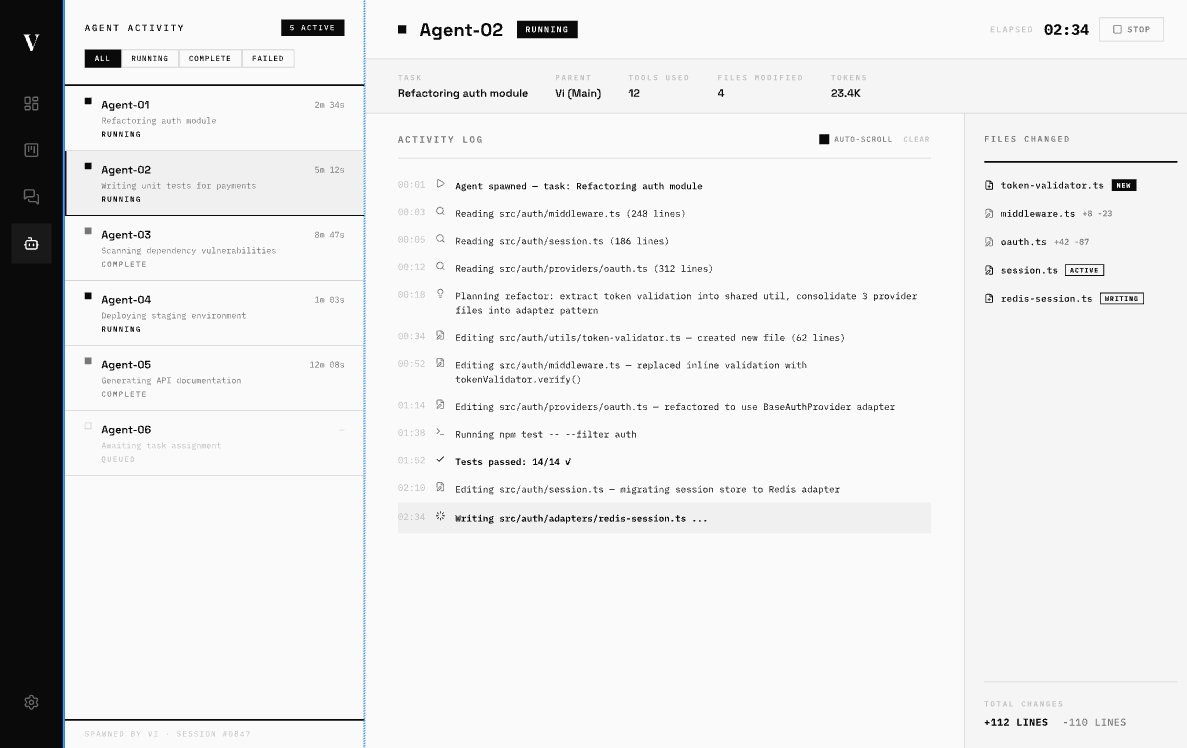Screen dimensions: 1187x748
Task: Filter agents by FAILED tab
Action: point(268,58)
